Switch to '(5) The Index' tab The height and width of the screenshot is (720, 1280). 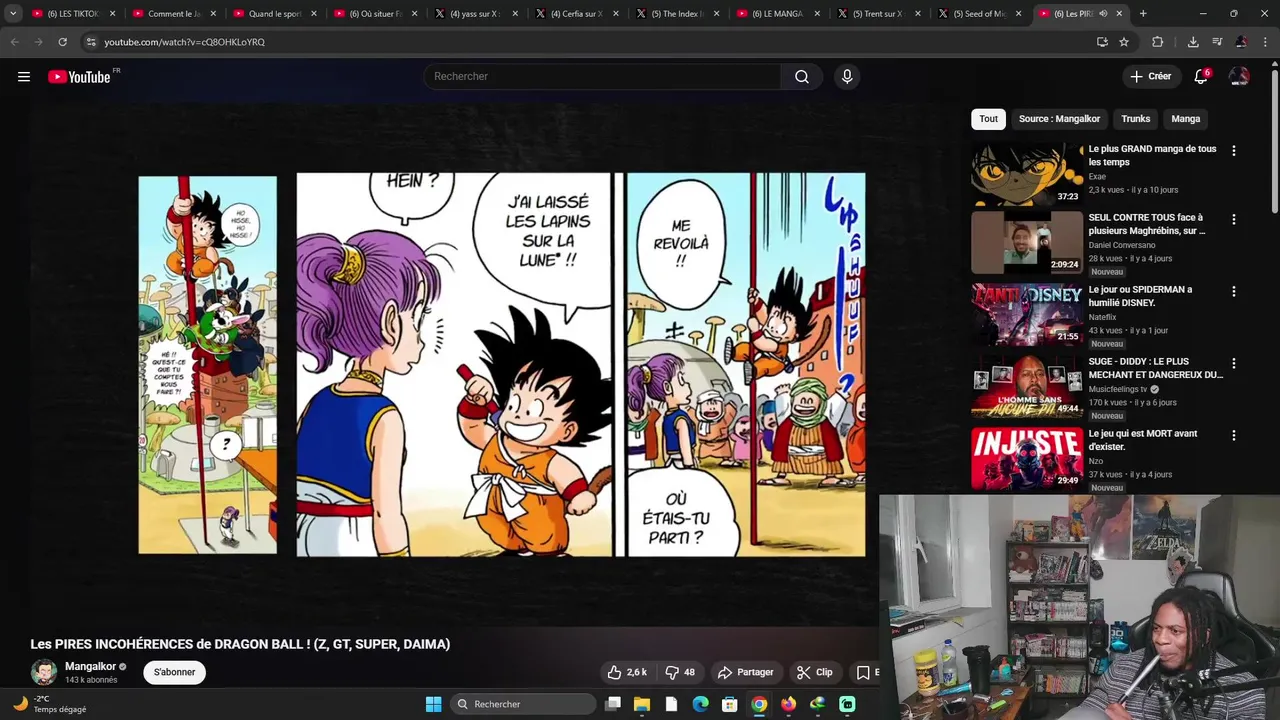[675, 14]
